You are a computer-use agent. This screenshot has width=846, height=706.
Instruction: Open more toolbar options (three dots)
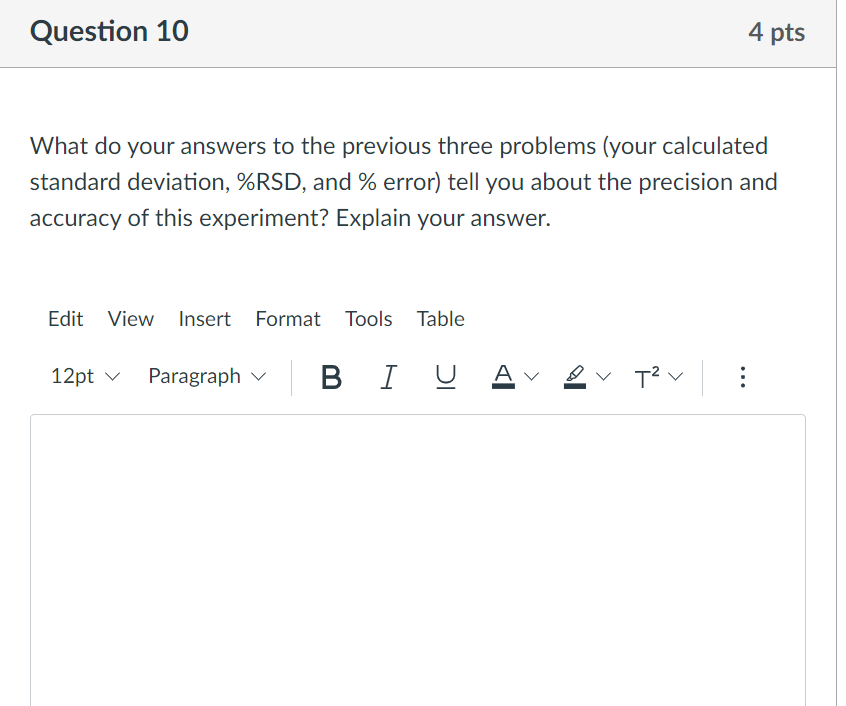point(743,376)
